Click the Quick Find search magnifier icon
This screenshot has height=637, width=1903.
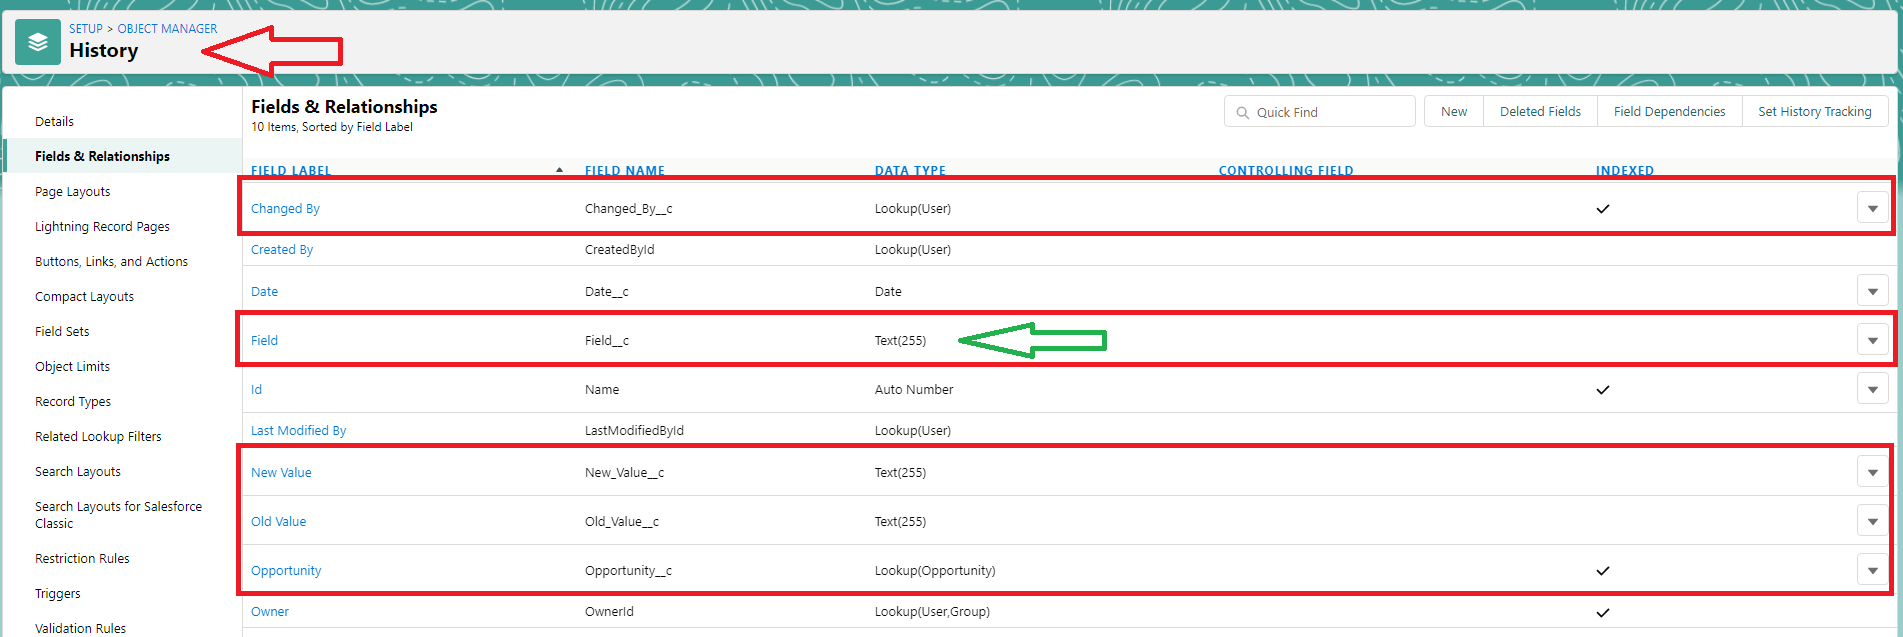(1243, 113)
